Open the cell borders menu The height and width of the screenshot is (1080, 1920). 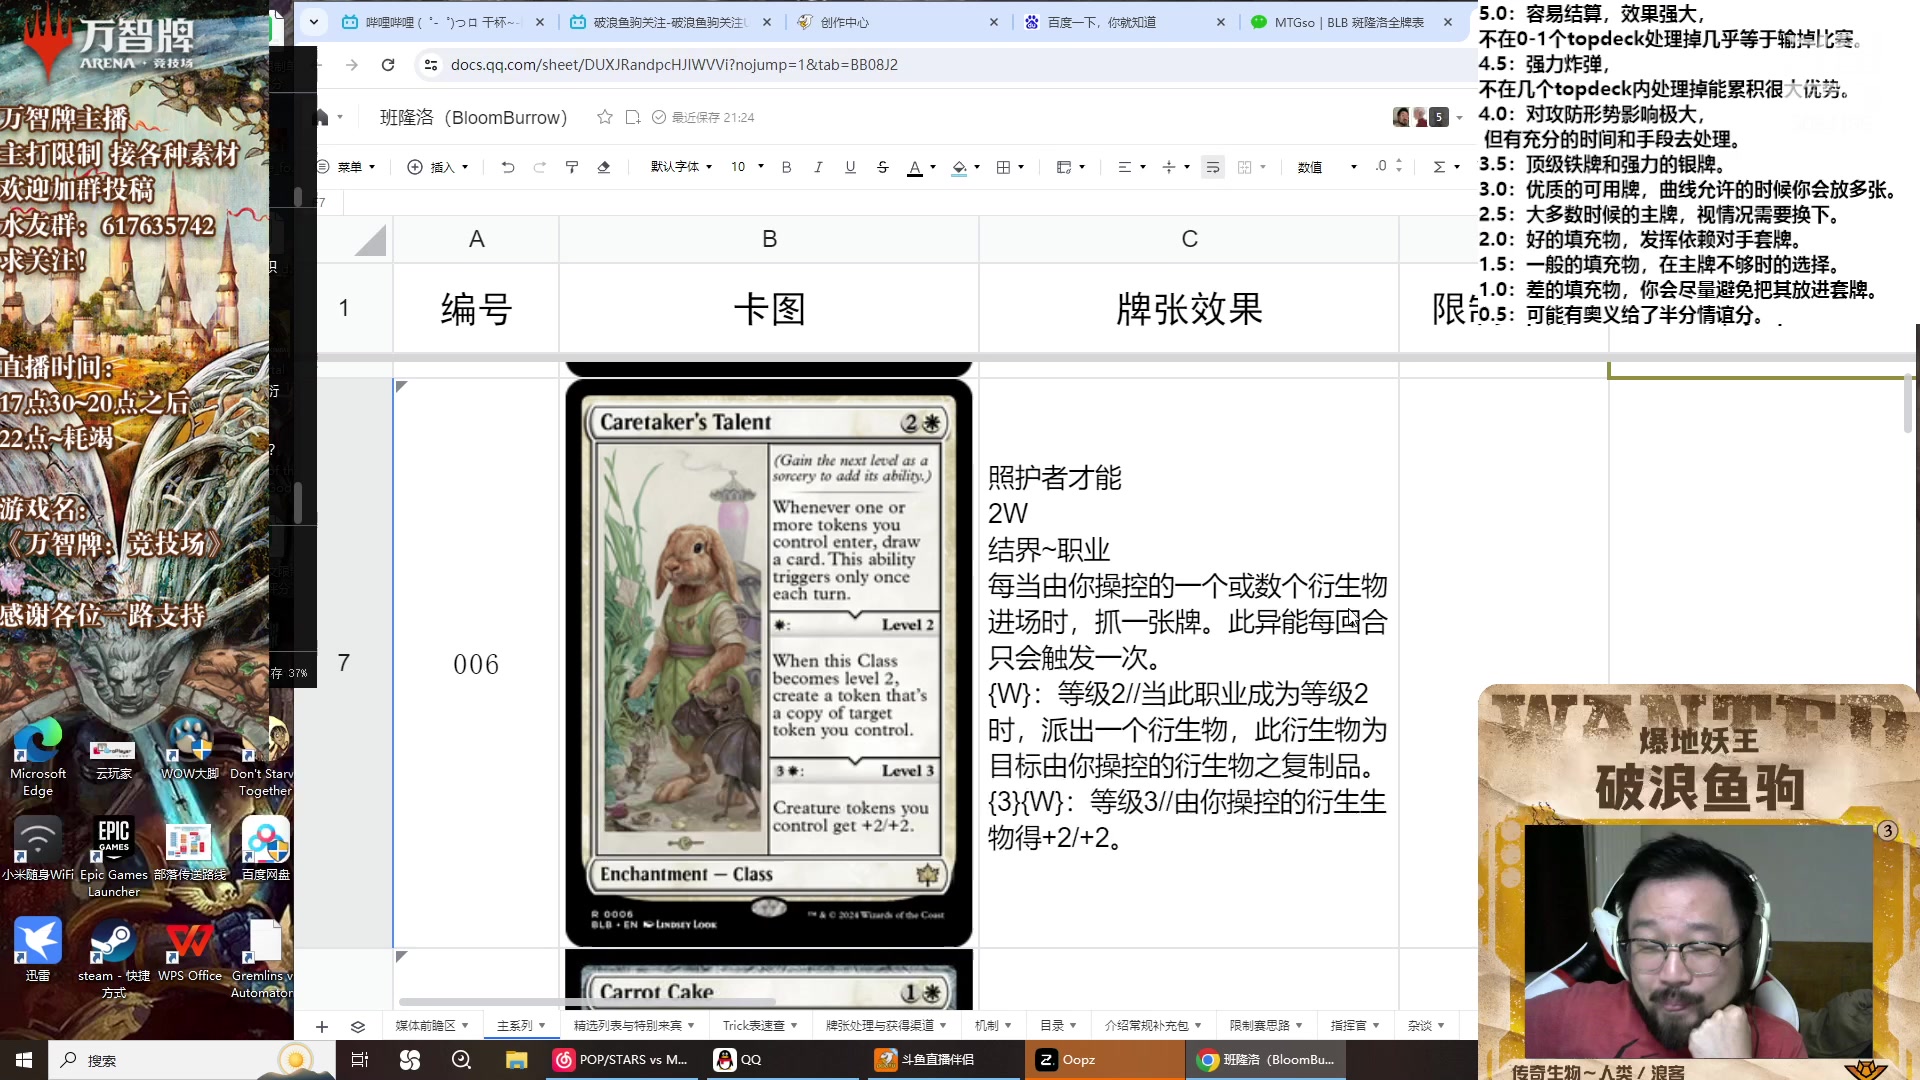pyautogui.click(x=1010, y=167)
